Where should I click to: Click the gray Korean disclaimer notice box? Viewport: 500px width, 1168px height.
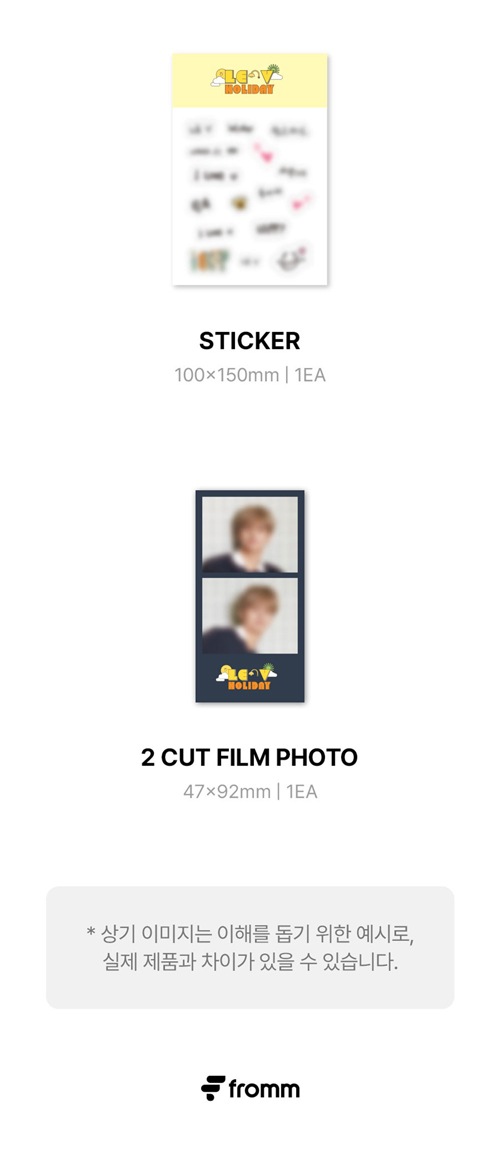coord(250,948)
